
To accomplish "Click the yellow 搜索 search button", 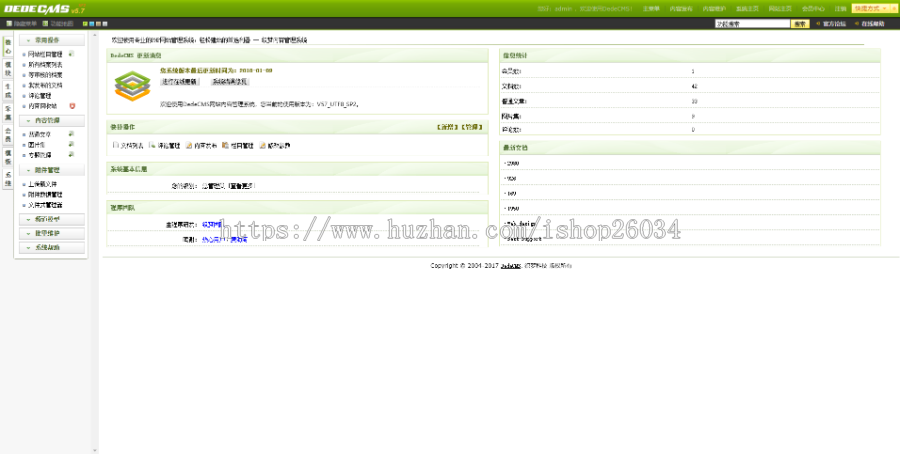I will pos(800,24).
